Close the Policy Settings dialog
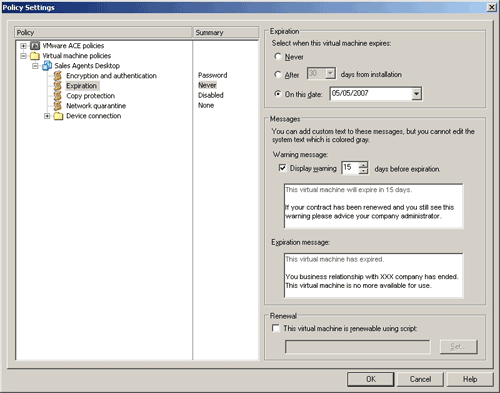The height and width of the screenshot is (393, 500). tap(492, 7)
